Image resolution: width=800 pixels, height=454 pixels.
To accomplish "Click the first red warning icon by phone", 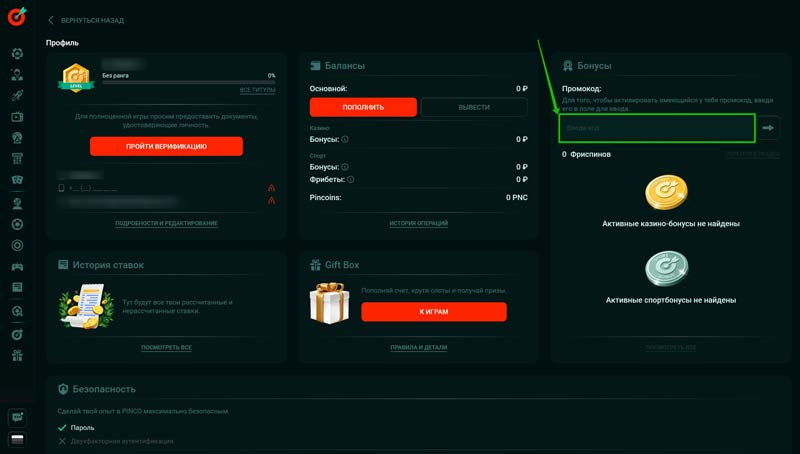I will [x=271, y=188].
